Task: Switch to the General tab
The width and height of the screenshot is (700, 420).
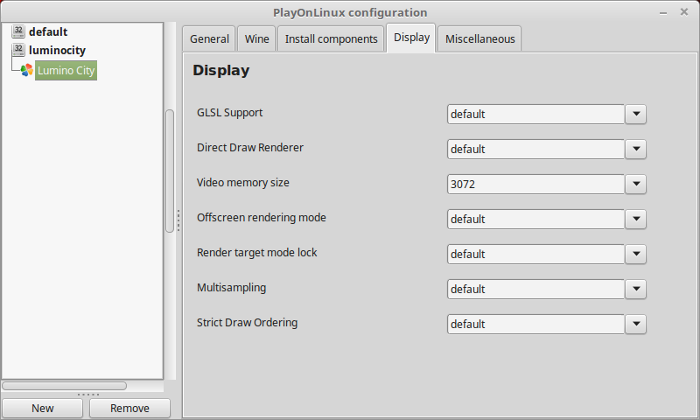Action: point(209,39)
